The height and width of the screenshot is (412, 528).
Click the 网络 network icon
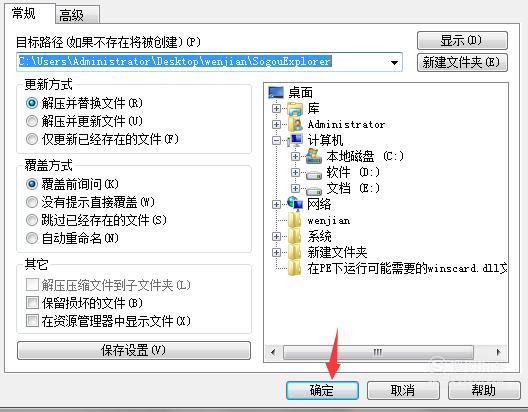(295, 204)
